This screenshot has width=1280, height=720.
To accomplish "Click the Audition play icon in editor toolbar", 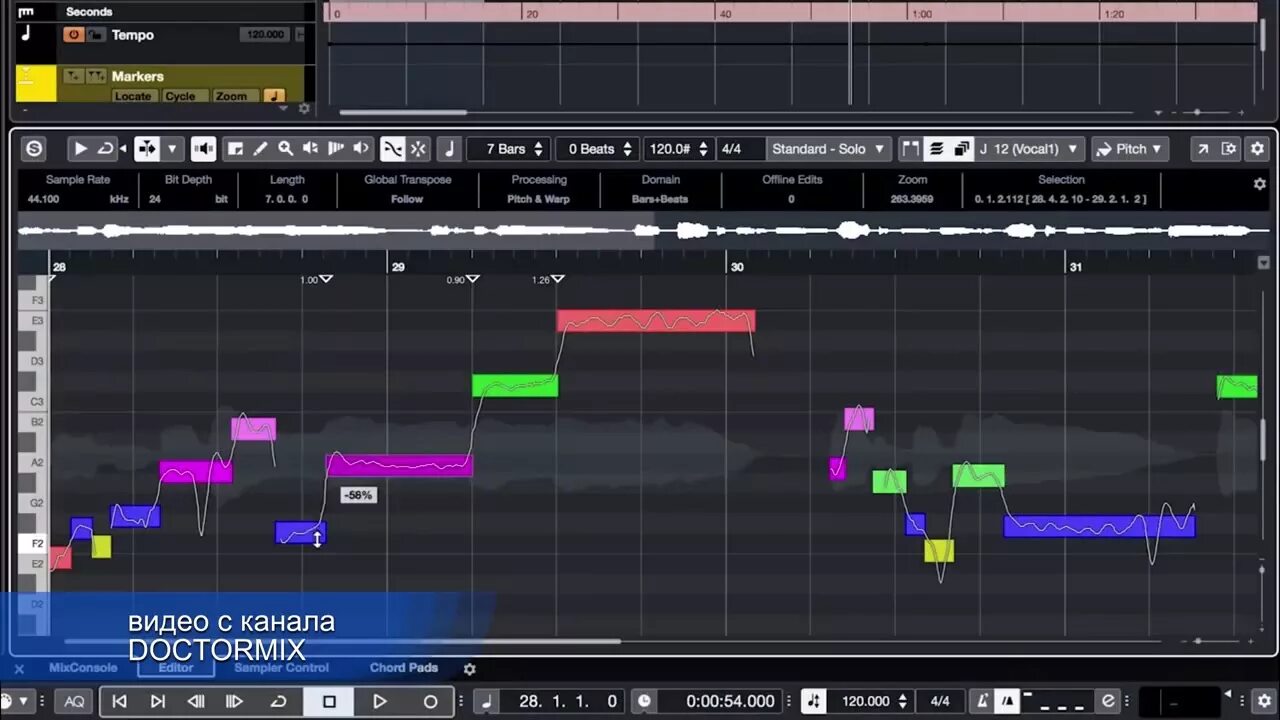I will coord(81,149).
